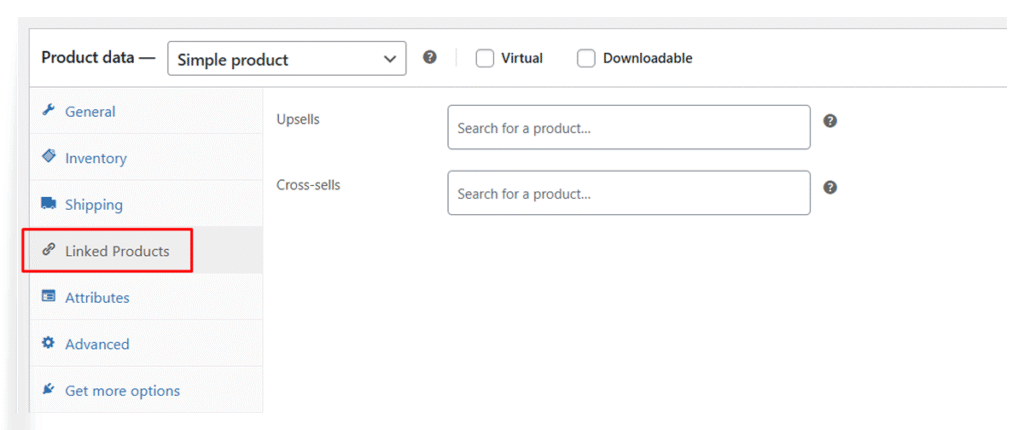Click the wrench icon beside General
Screen dimensions: 1024x430
tap(48, 111)
